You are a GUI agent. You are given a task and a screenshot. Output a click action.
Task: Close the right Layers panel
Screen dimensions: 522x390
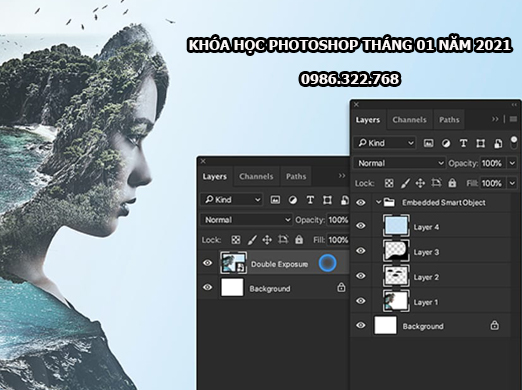coord(356,105)
